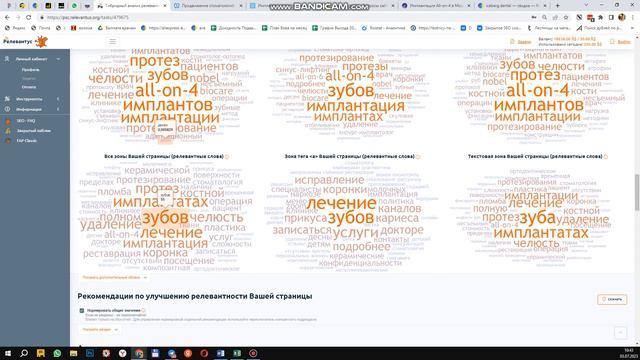This screenshot has height=360, width=640.
Task: Click the browser zoom magnifier icon
Action: 544,18
